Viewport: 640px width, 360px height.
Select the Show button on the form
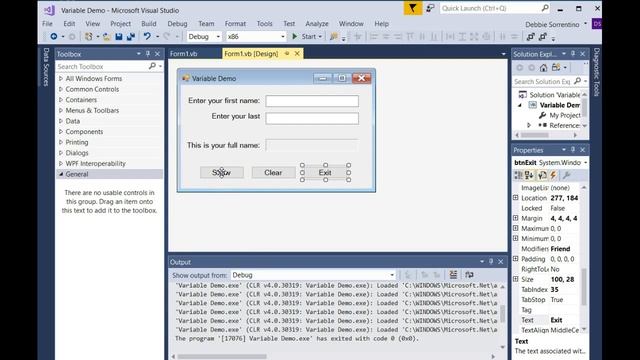pos(222,173)
